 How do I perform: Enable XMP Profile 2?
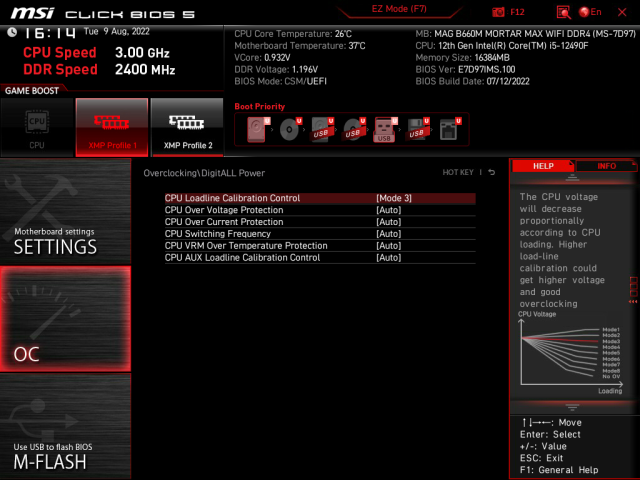pyautogui.click(x=188, y=127)
